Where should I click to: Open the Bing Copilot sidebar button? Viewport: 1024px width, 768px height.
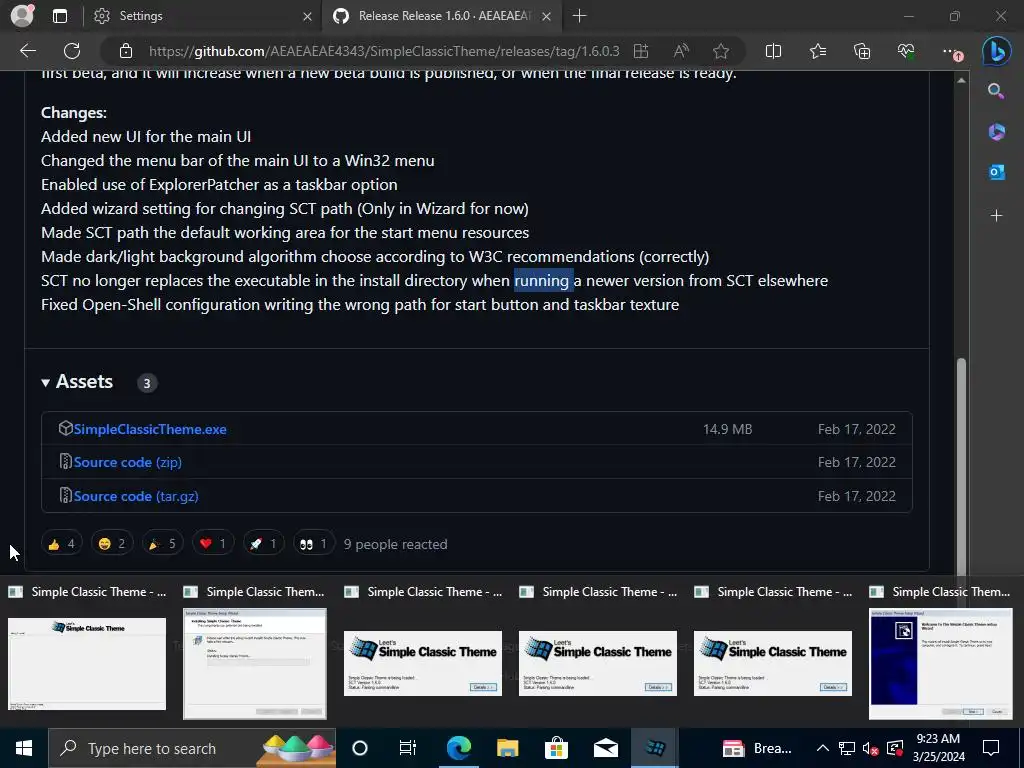pyautogui.click(x=997, y=51)
